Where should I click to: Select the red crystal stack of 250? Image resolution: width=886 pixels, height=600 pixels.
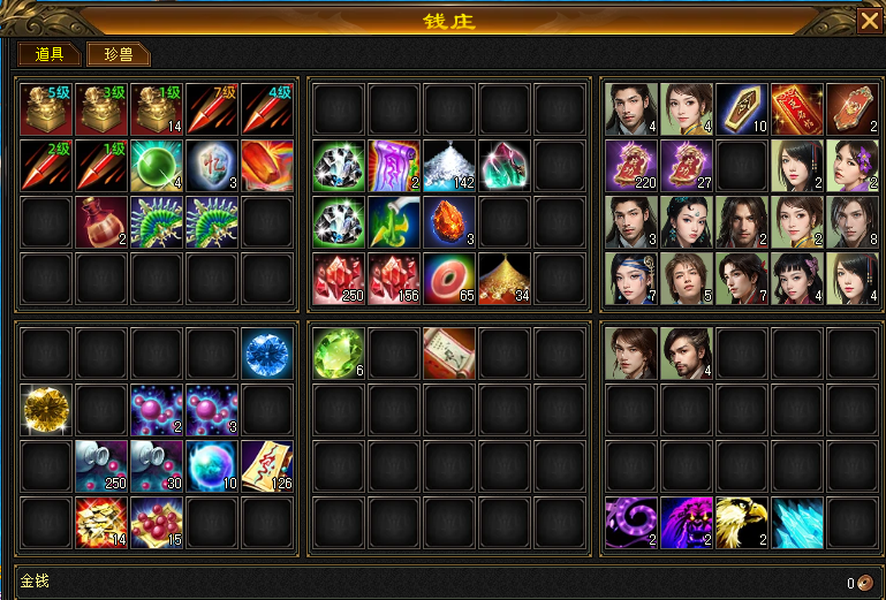pos(338,279)
